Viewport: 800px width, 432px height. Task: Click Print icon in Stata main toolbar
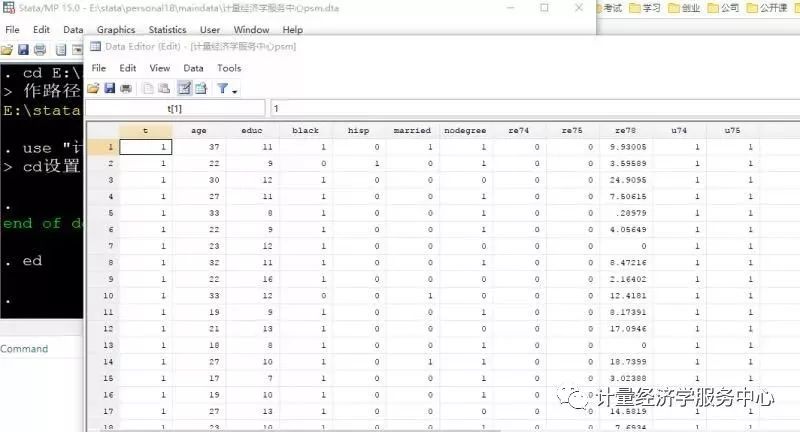[x=40, y=49]
